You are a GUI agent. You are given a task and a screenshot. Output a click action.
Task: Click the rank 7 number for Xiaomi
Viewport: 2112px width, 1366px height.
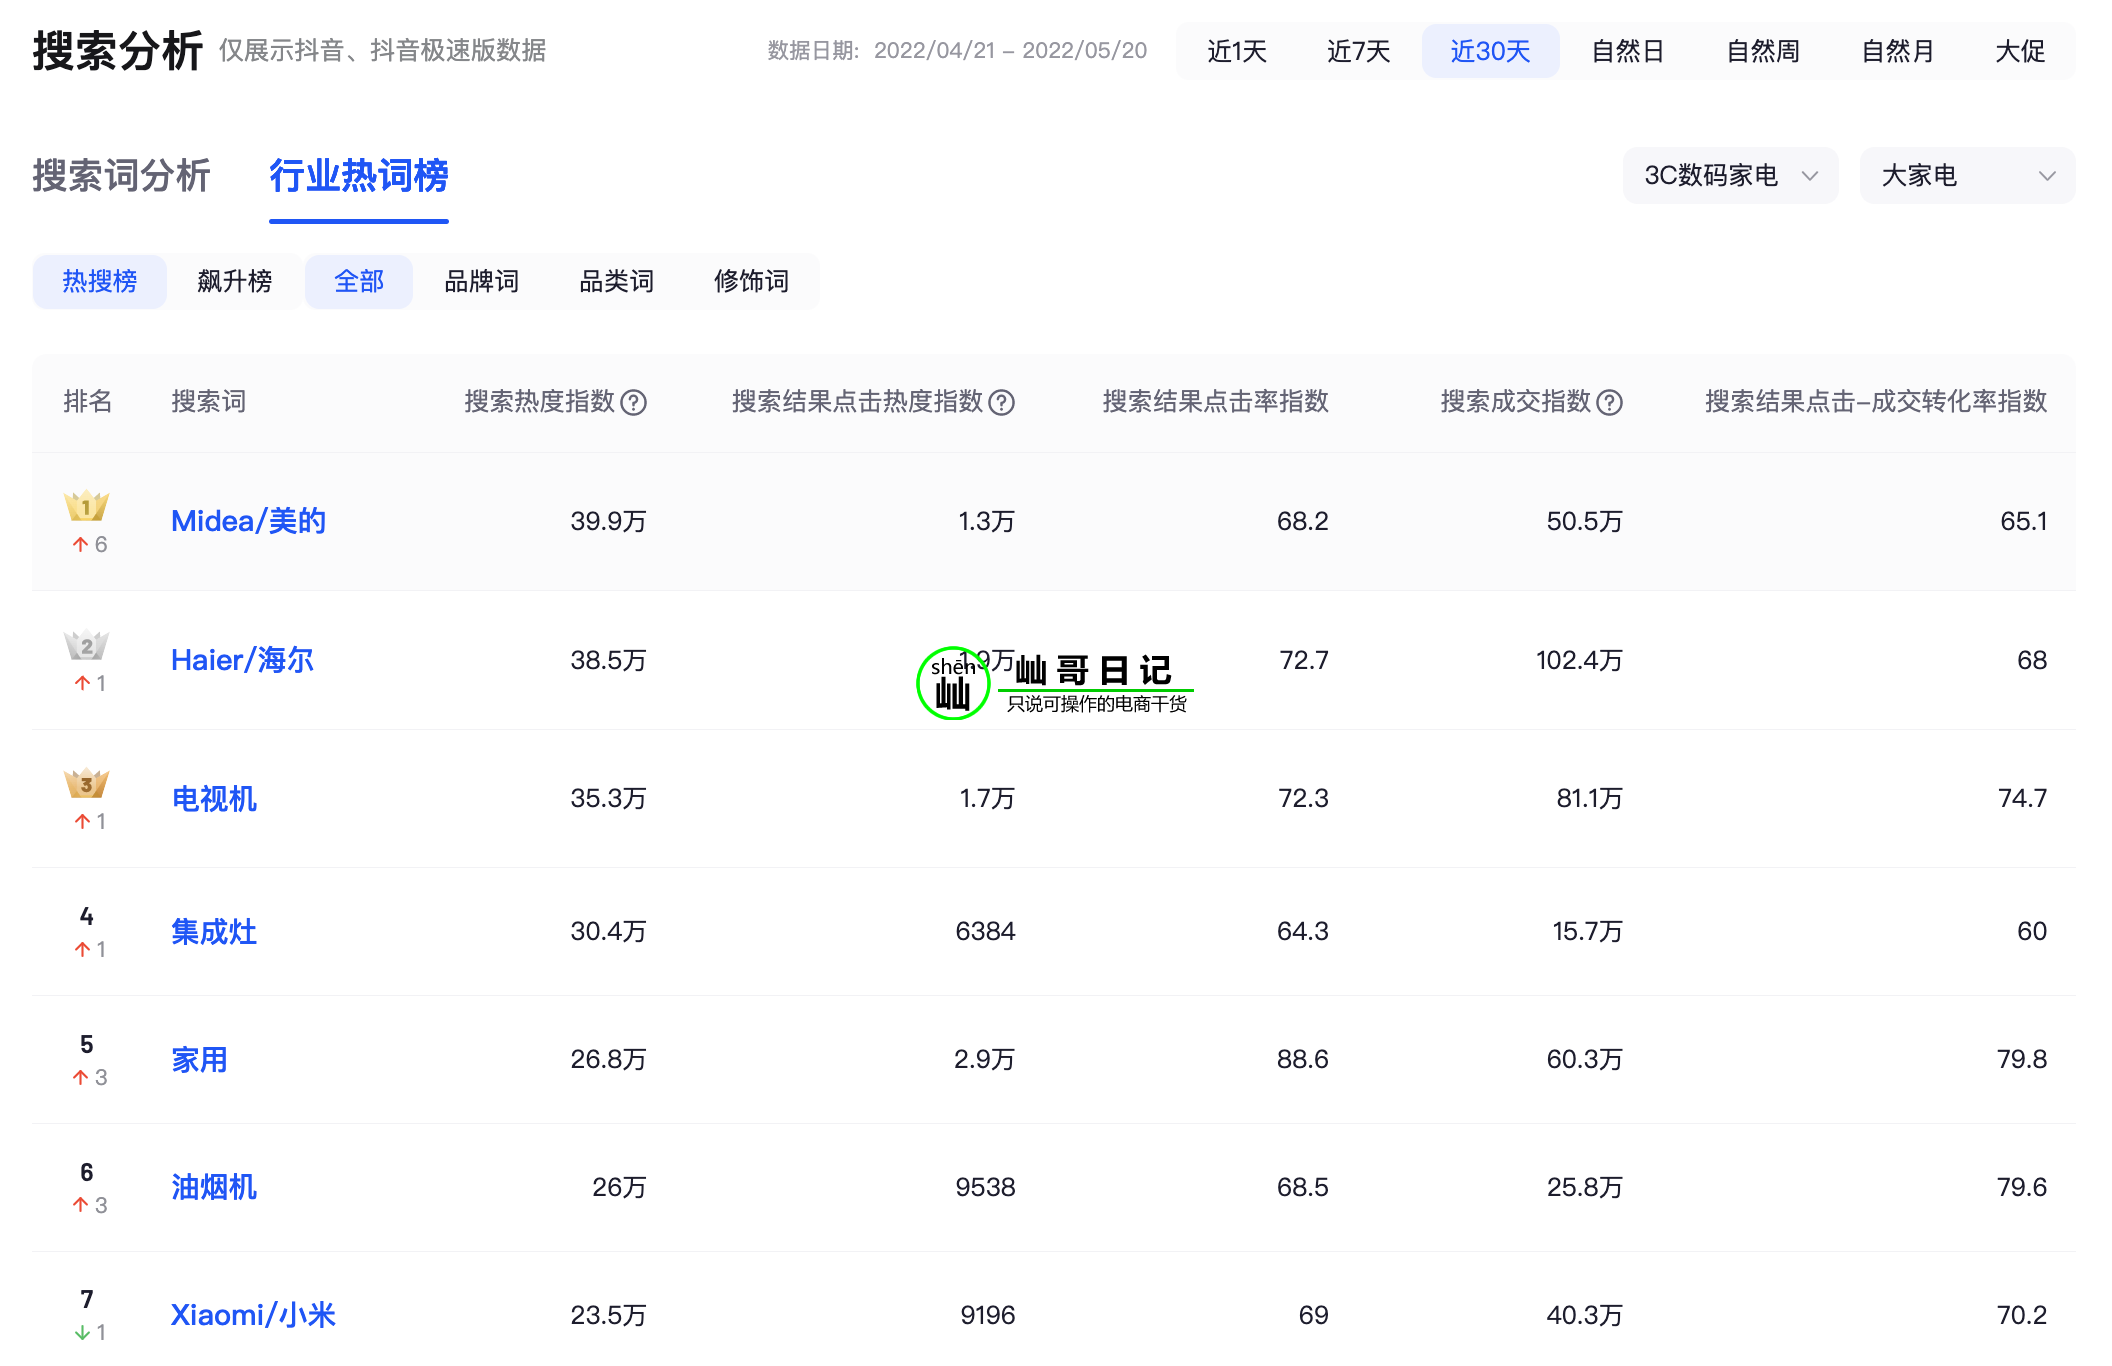87,1299
